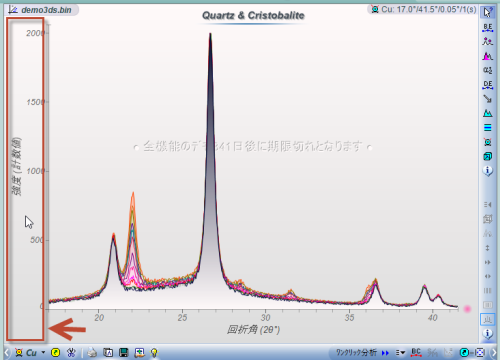
Task: Click the BE background edit tool
Action: pyautogui.click(x=488, y=27)
